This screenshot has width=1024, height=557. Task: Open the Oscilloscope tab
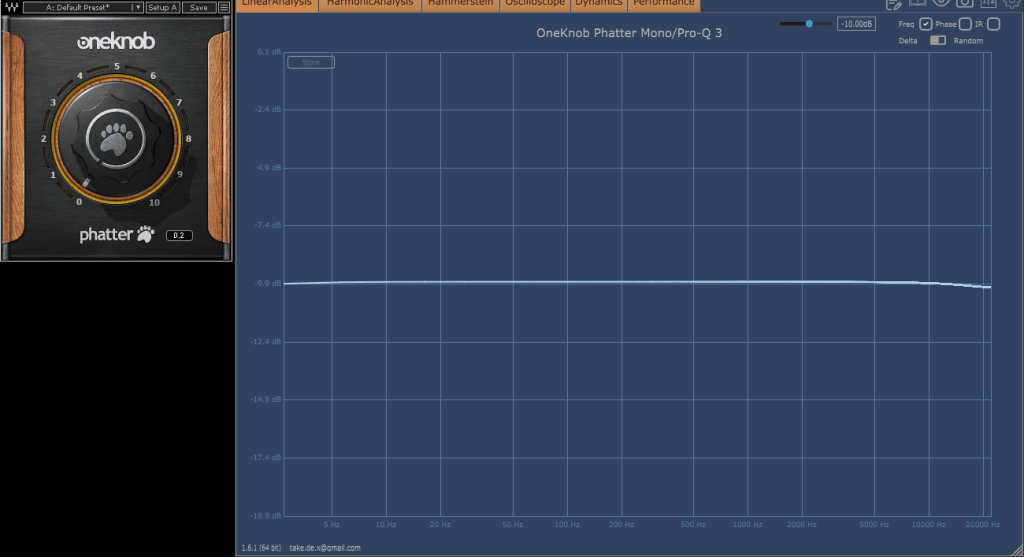tap(535, 4)
